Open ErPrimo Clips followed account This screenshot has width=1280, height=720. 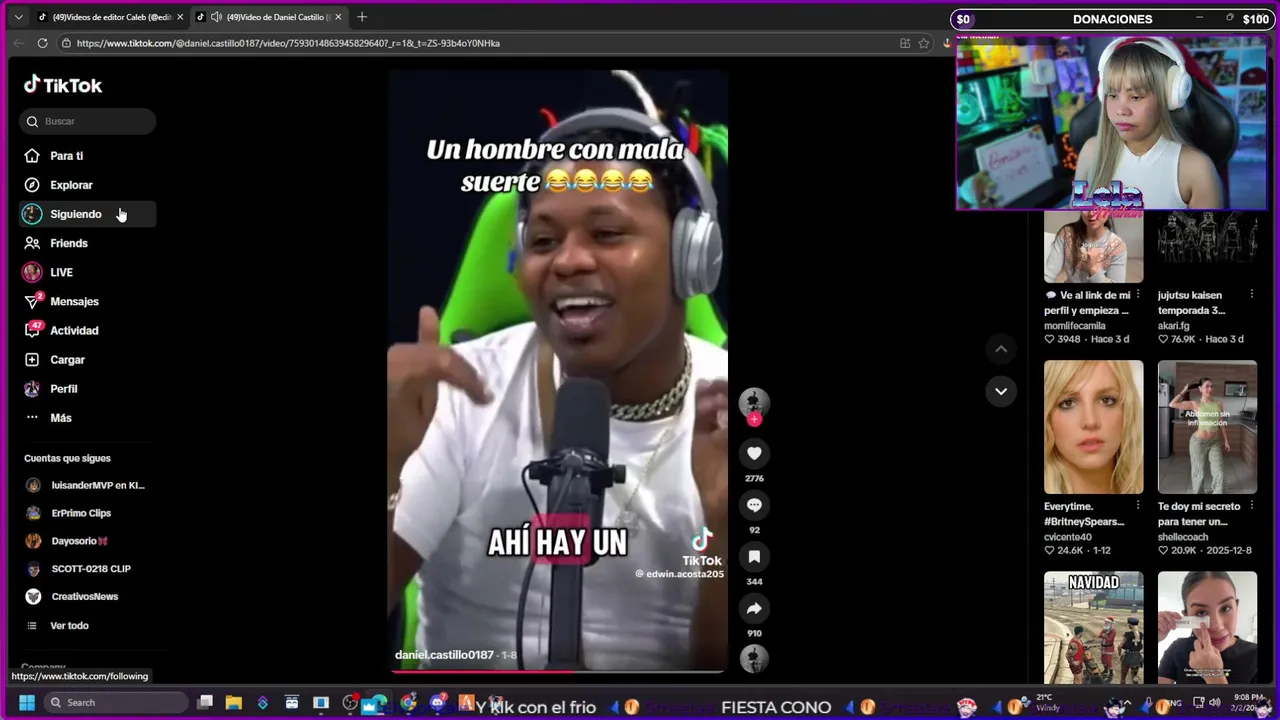coord(88,513)
